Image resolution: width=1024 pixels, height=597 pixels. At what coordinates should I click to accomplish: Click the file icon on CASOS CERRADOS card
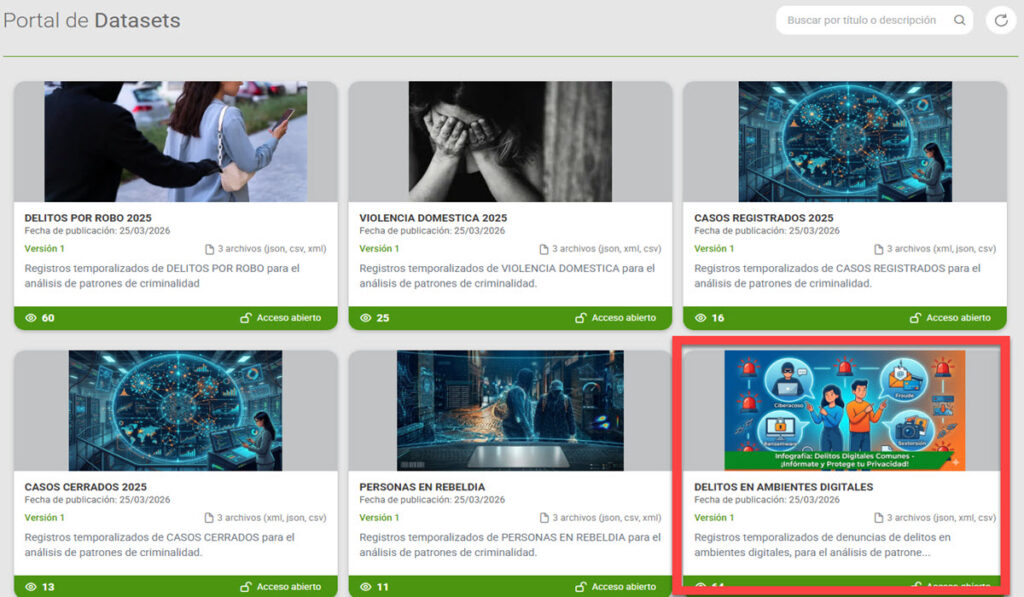[x=209, y=518]
